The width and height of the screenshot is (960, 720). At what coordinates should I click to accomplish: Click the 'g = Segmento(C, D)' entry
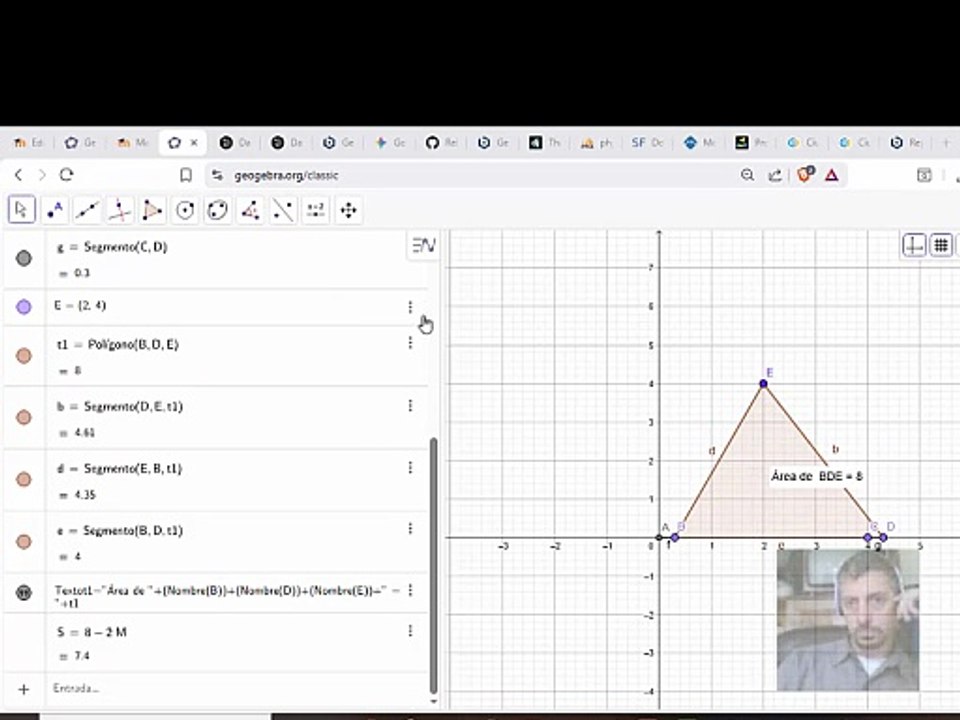[112, 247]
